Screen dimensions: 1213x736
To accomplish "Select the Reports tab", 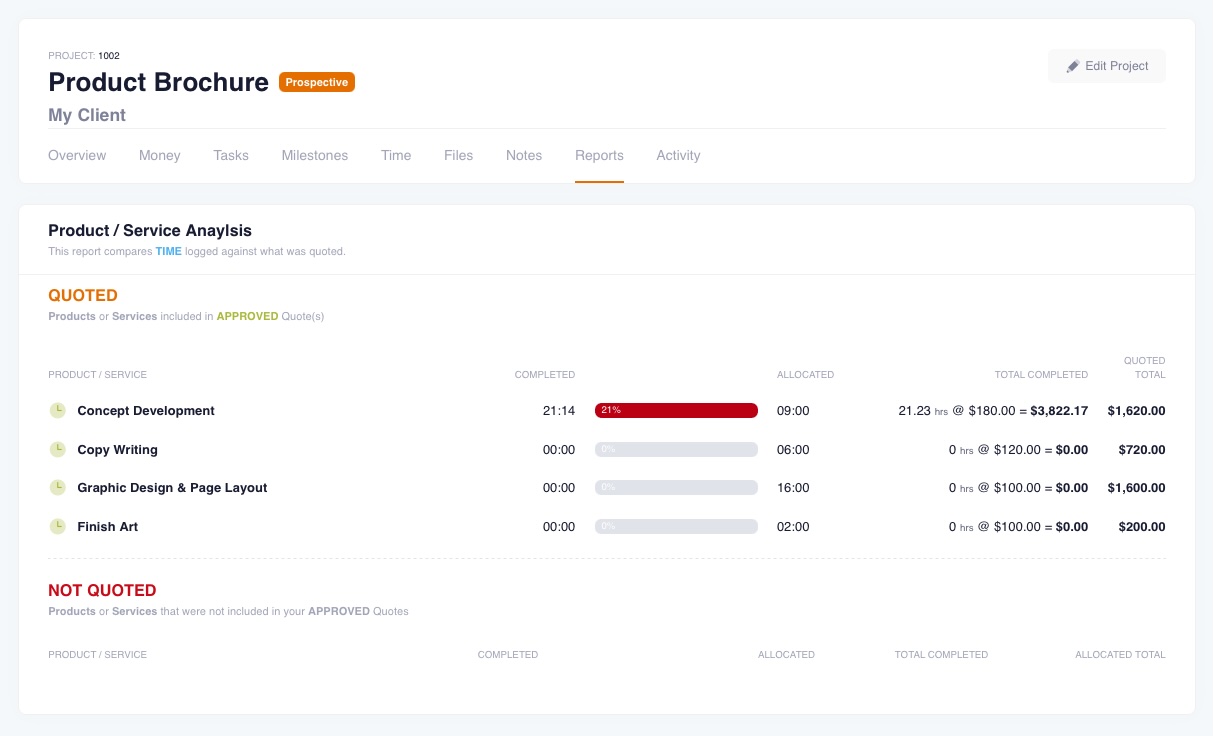I will tap(599, 155).
